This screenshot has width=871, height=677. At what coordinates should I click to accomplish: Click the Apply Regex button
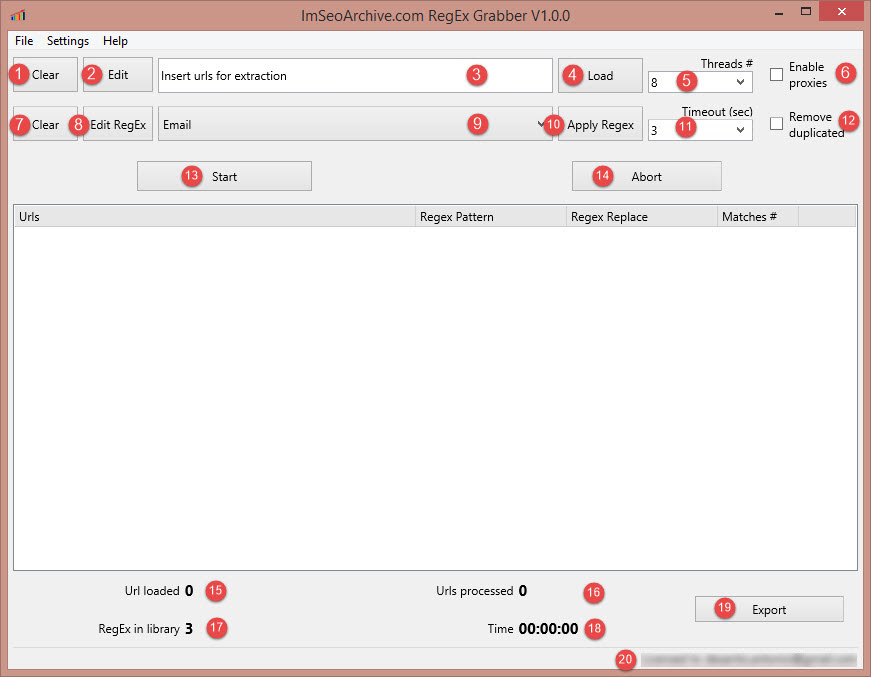point(600,124)
